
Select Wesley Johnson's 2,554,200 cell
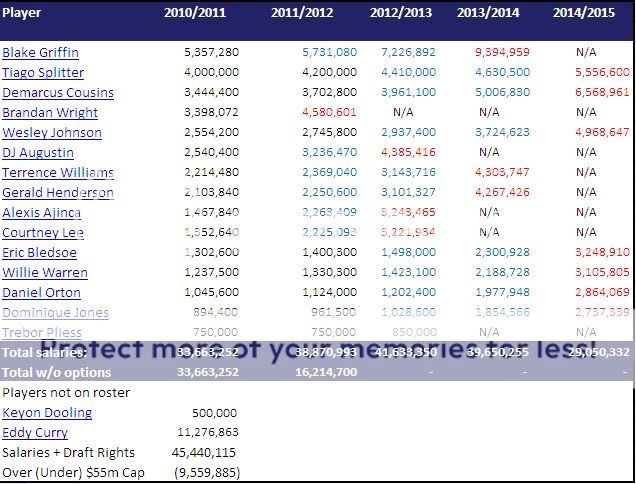pyautogui.click(x=211, y=132)
